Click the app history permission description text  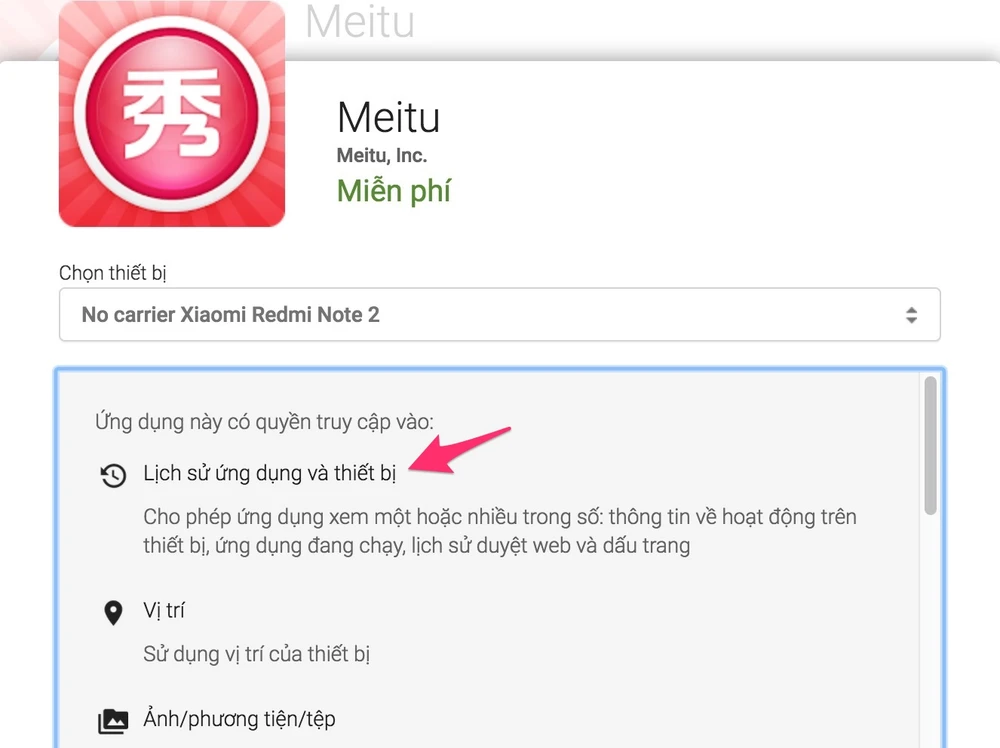(x=499, y=531)
